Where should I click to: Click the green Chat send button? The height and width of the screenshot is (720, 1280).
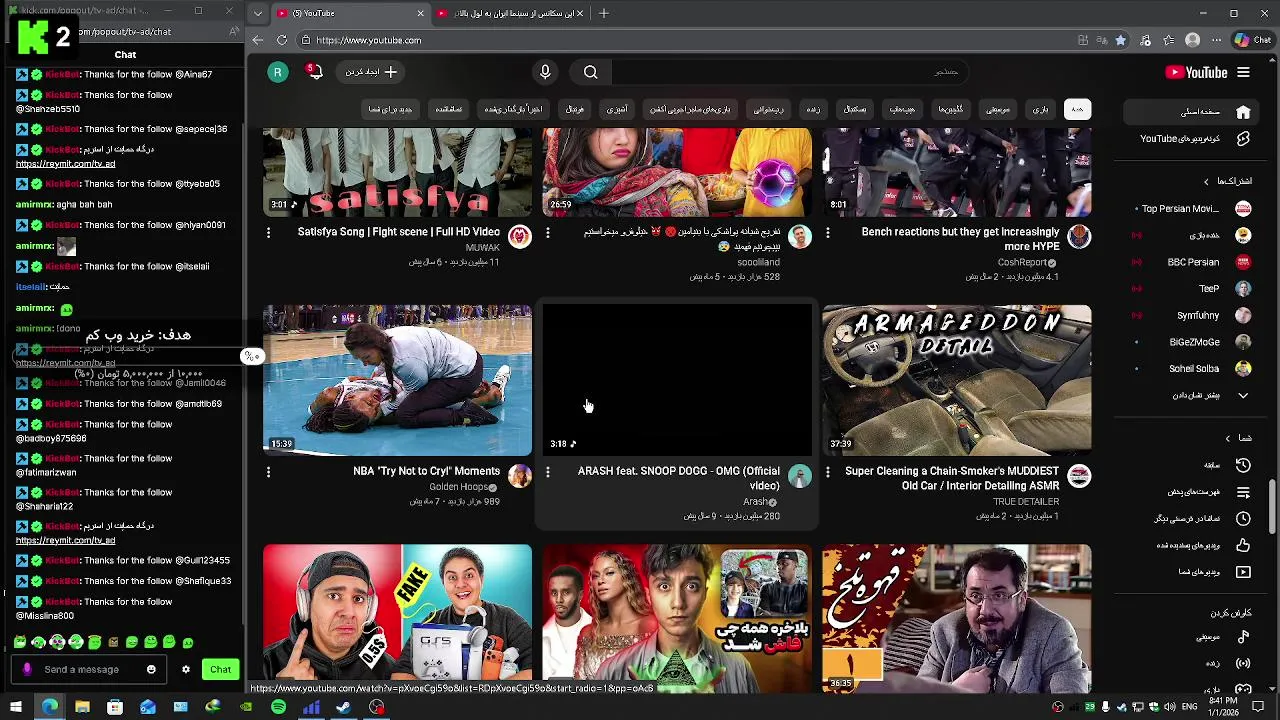tap(221, 670)
